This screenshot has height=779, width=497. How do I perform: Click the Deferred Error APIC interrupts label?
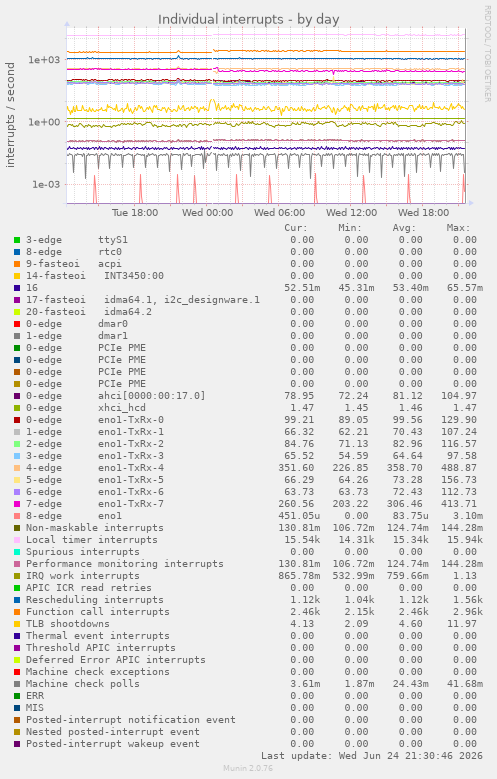click(115, 660)
